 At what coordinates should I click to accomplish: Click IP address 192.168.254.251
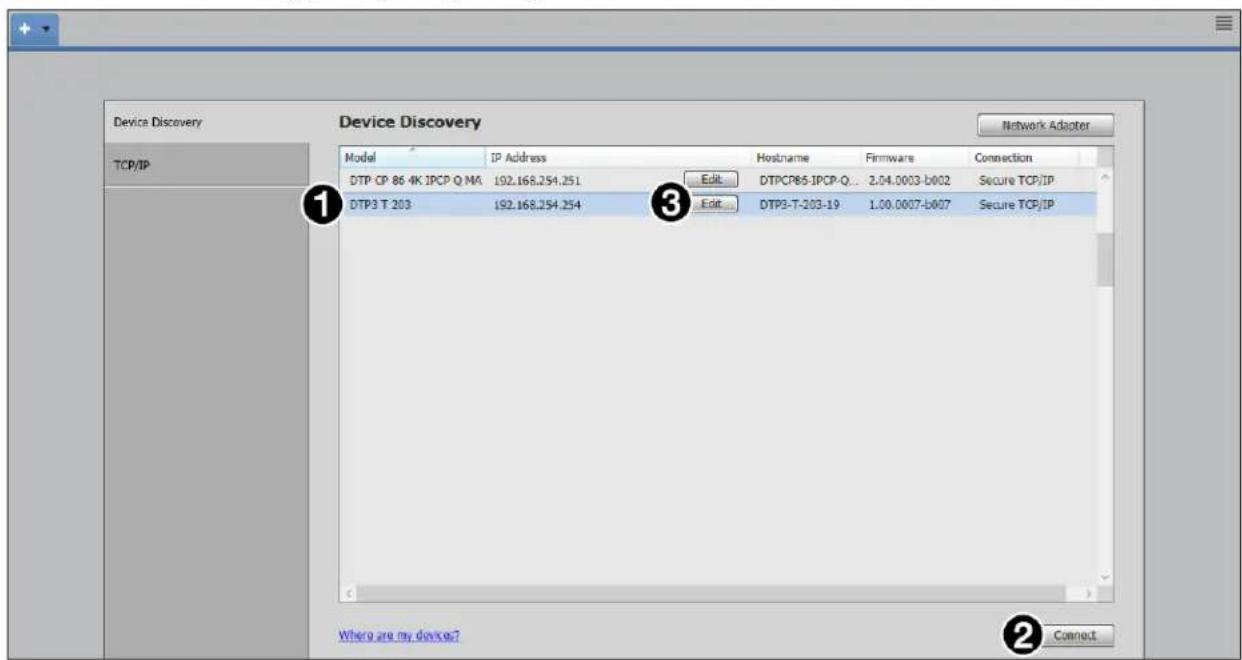pyautogui.click(x=537, y=181)
